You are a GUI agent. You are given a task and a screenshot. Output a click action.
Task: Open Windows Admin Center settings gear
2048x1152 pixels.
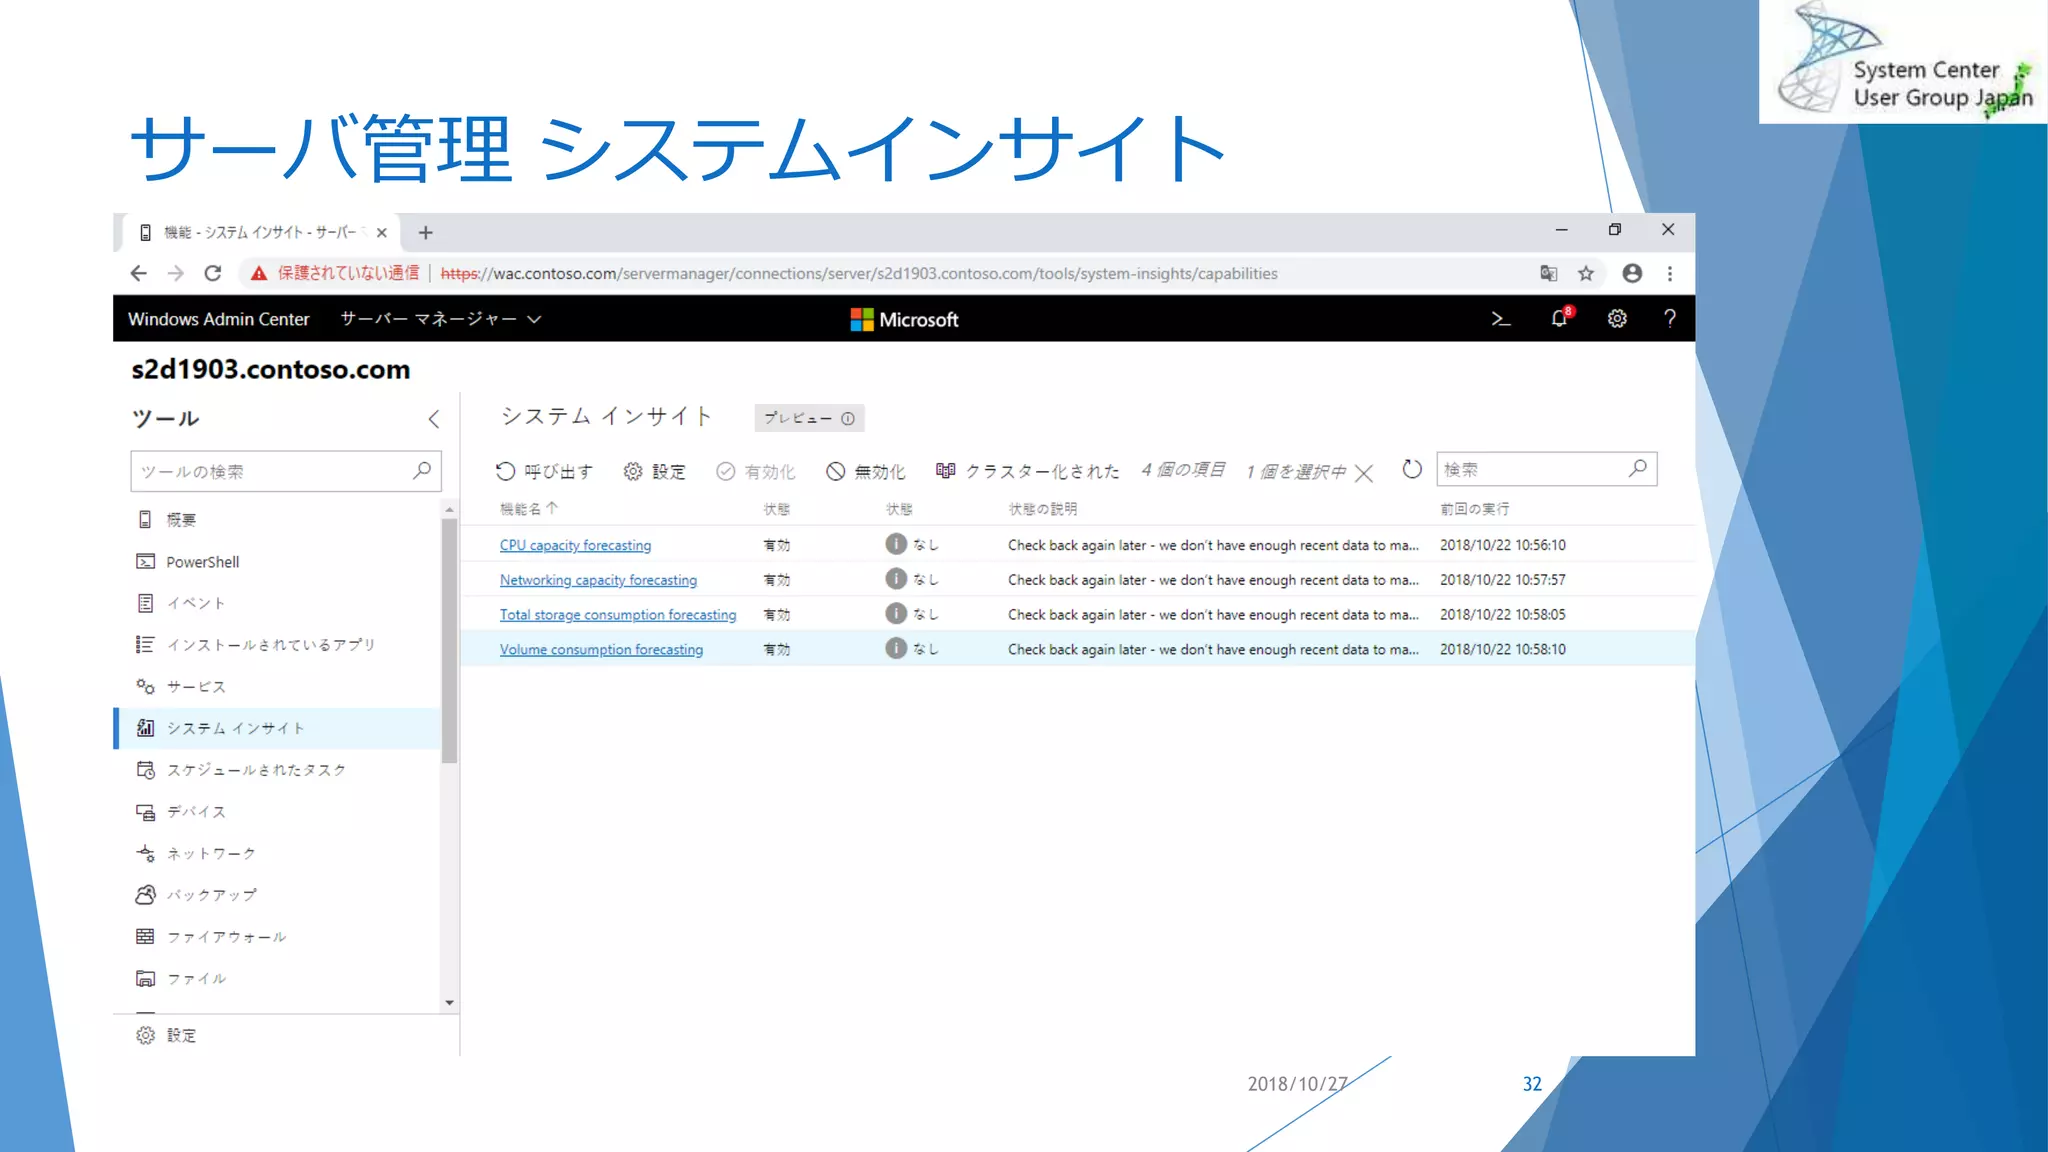point(1617,319)
